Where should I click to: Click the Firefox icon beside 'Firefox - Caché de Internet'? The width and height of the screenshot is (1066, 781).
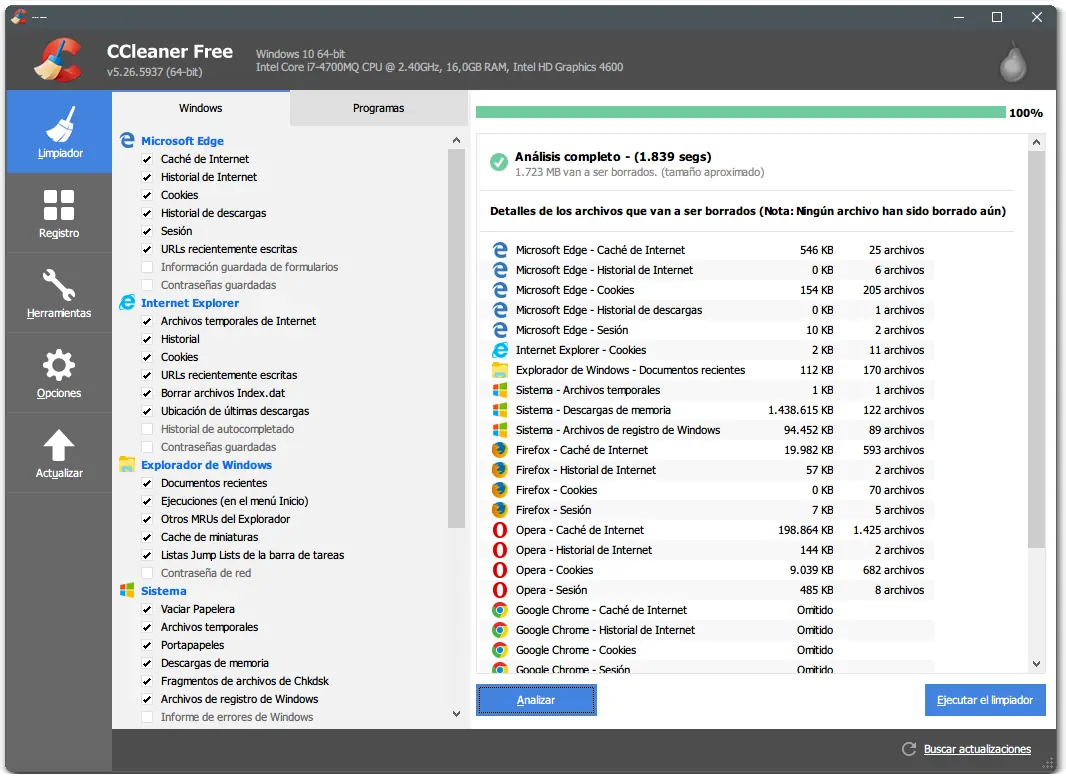pyautogui.click(x=500, y=450)
